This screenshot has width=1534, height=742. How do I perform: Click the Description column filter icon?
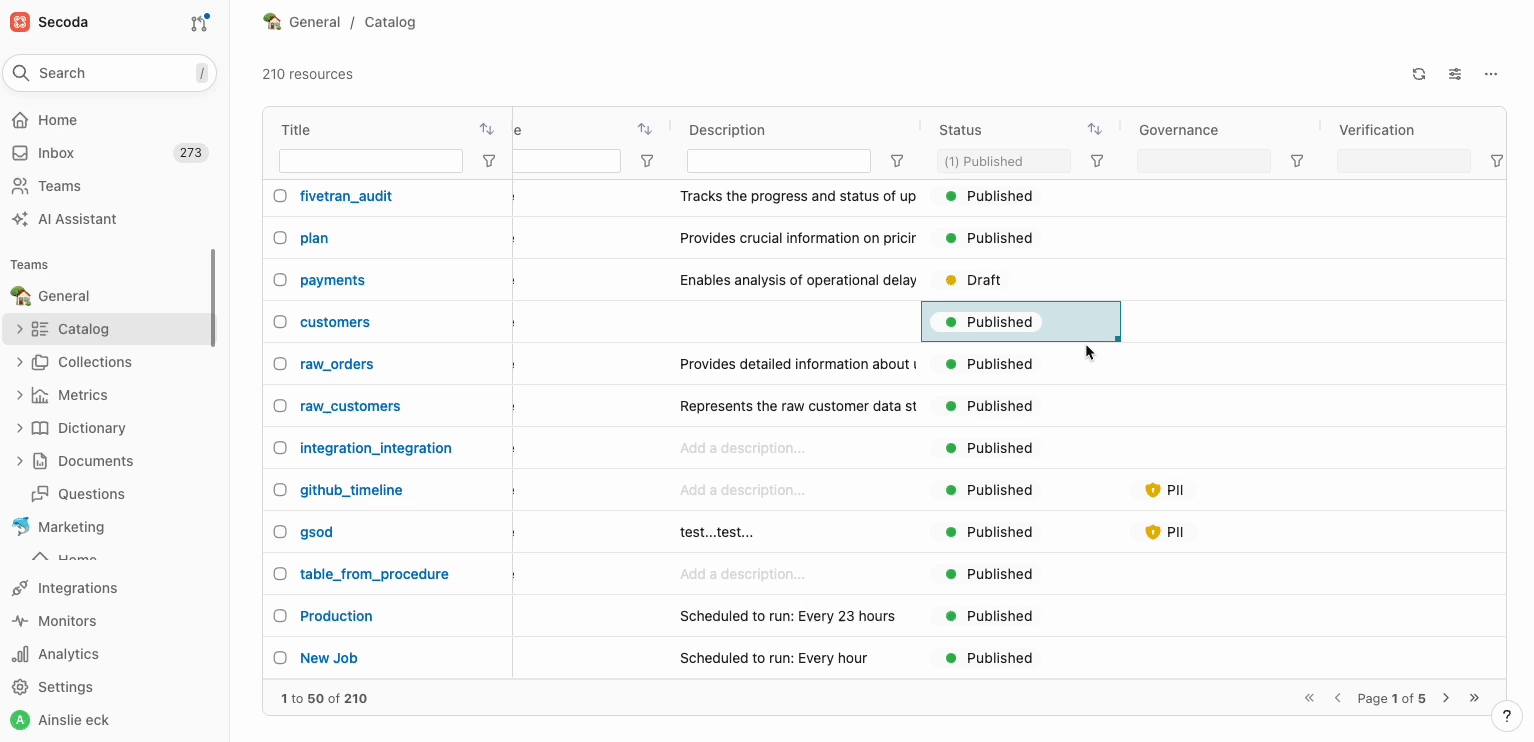tap(896, 161)
